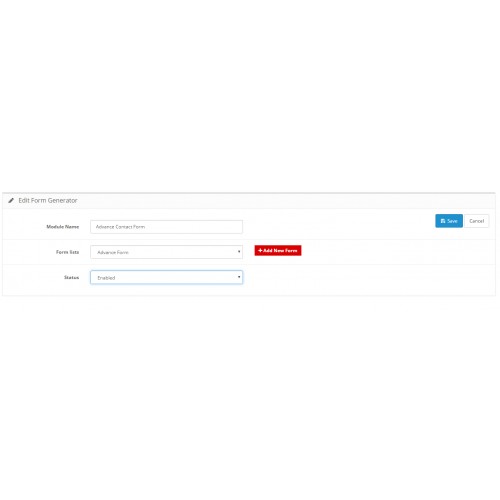This screenshot has width=500, height=500.
Task: Select the Advance Form value in dropdown
Action: (113, 252)
